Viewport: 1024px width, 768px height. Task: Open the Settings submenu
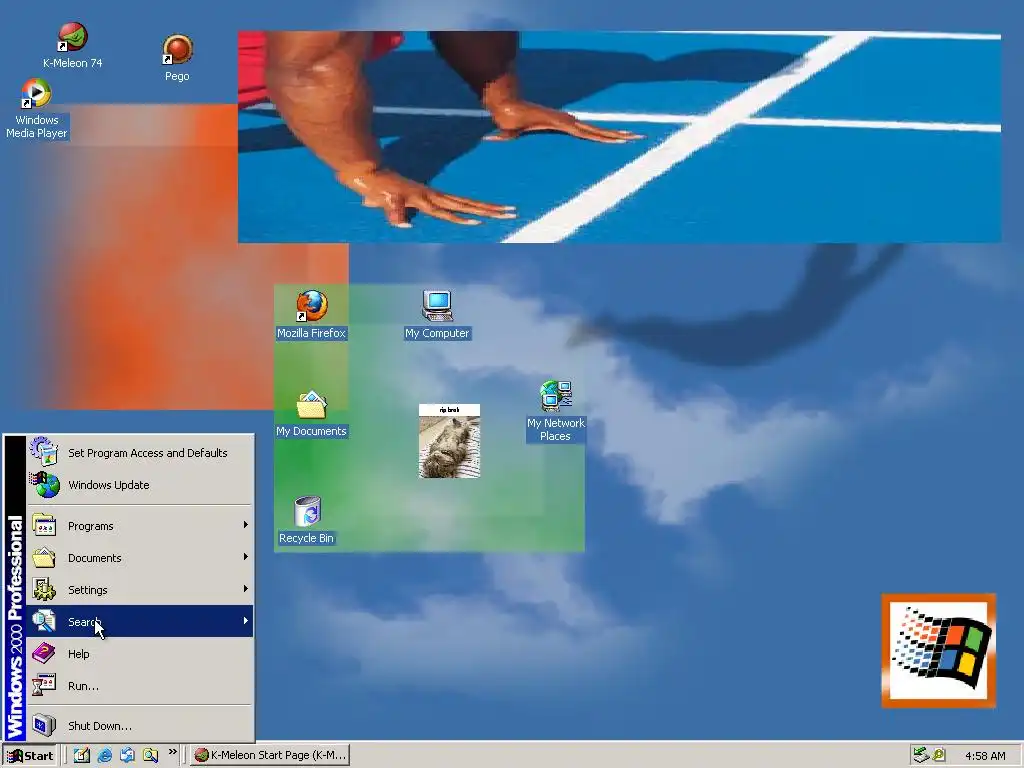coord(140,590)
